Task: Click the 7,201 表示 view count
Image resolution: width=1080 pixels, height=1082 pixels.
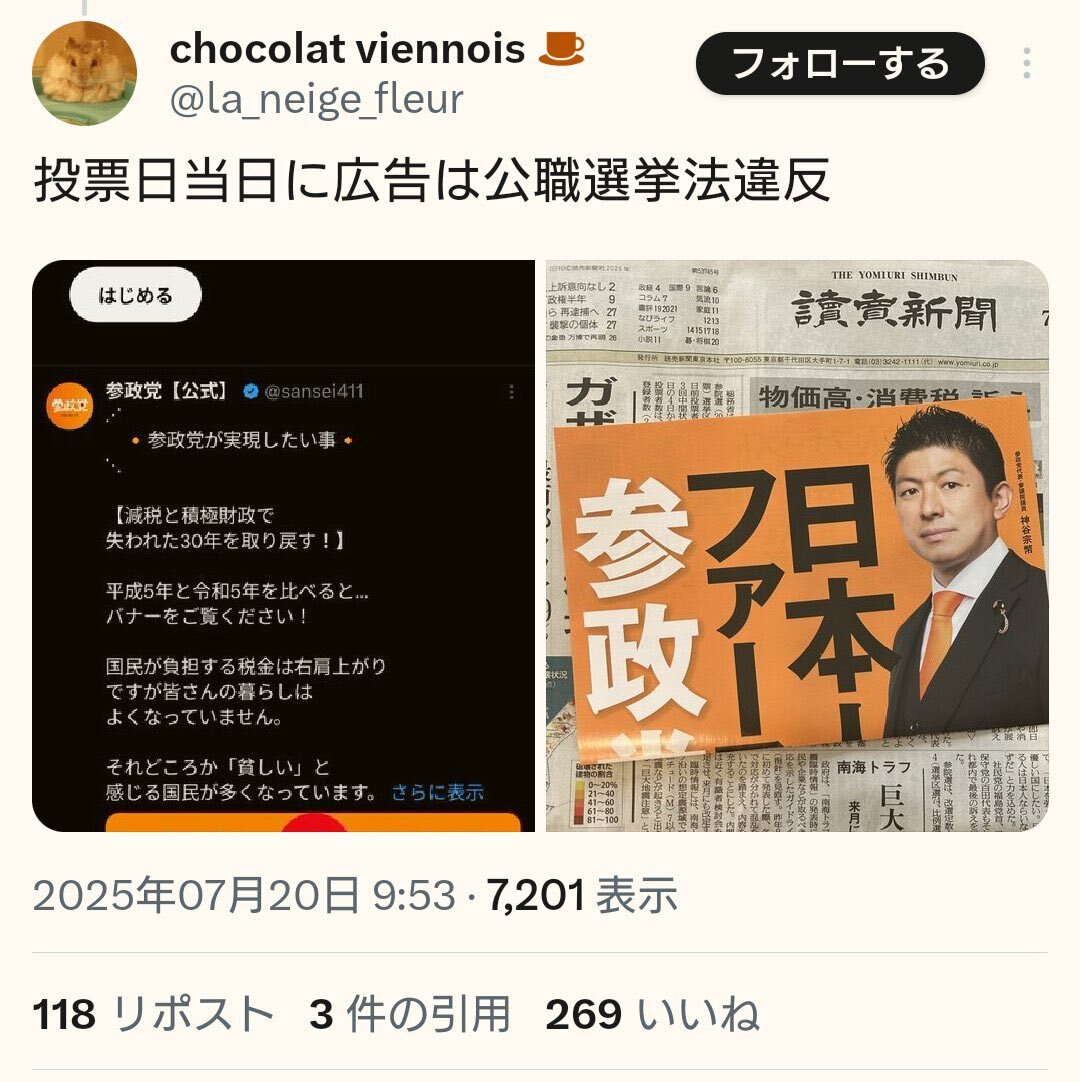Action: point(582,895)
